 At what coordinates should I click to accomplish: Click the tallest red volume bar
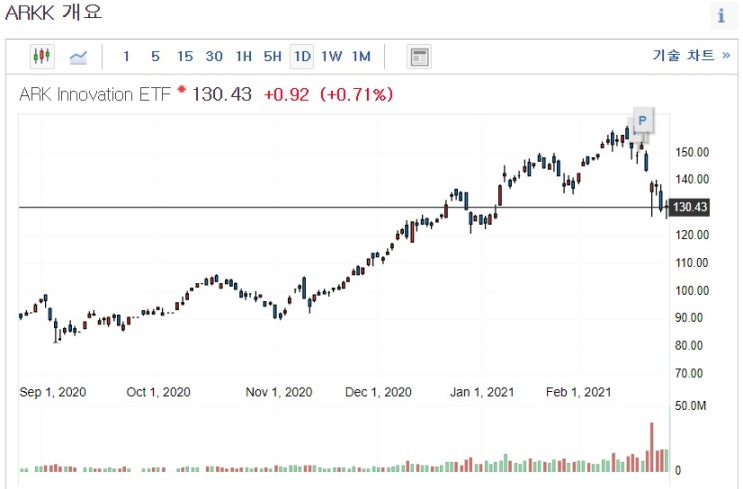pyautogui.click(x=652, y=447)
